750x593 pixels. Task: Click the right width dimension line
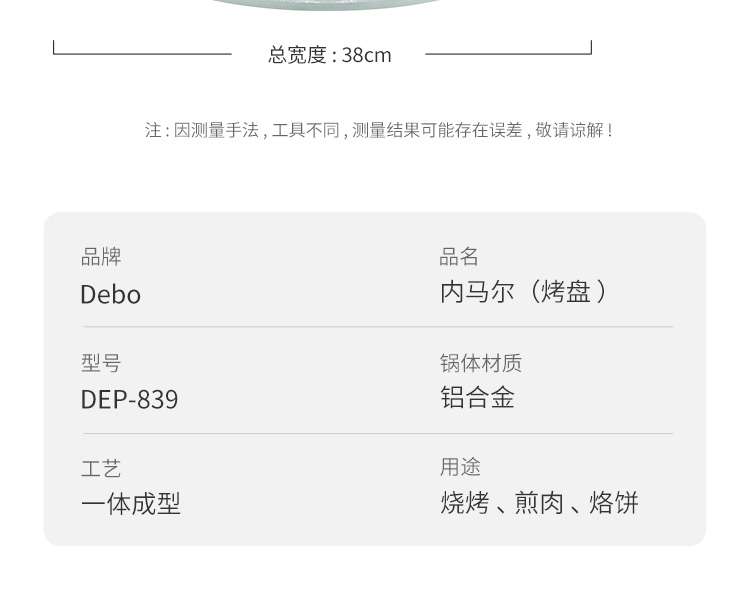tap(508, 53)
